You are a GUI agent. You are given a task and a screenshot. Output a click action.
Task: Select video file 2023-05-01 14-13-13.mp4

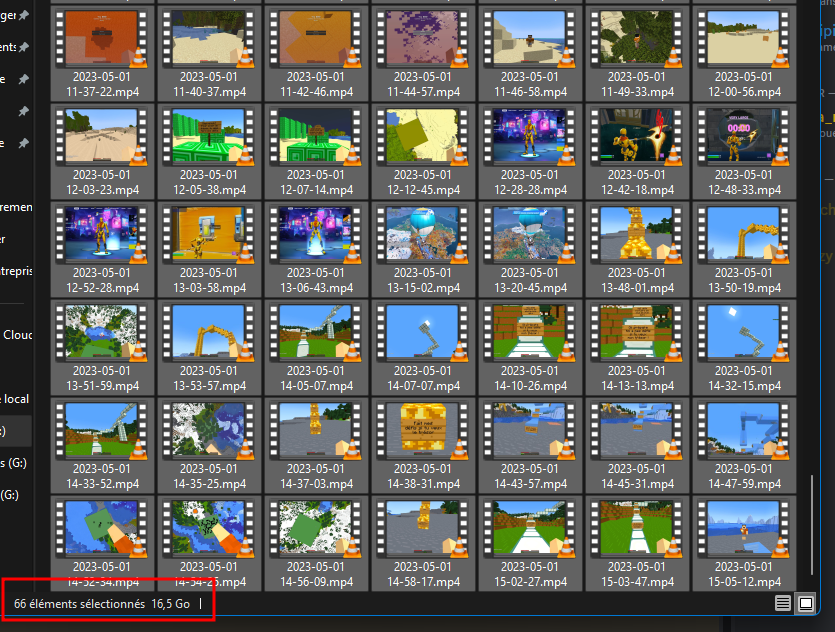(637, 347)
